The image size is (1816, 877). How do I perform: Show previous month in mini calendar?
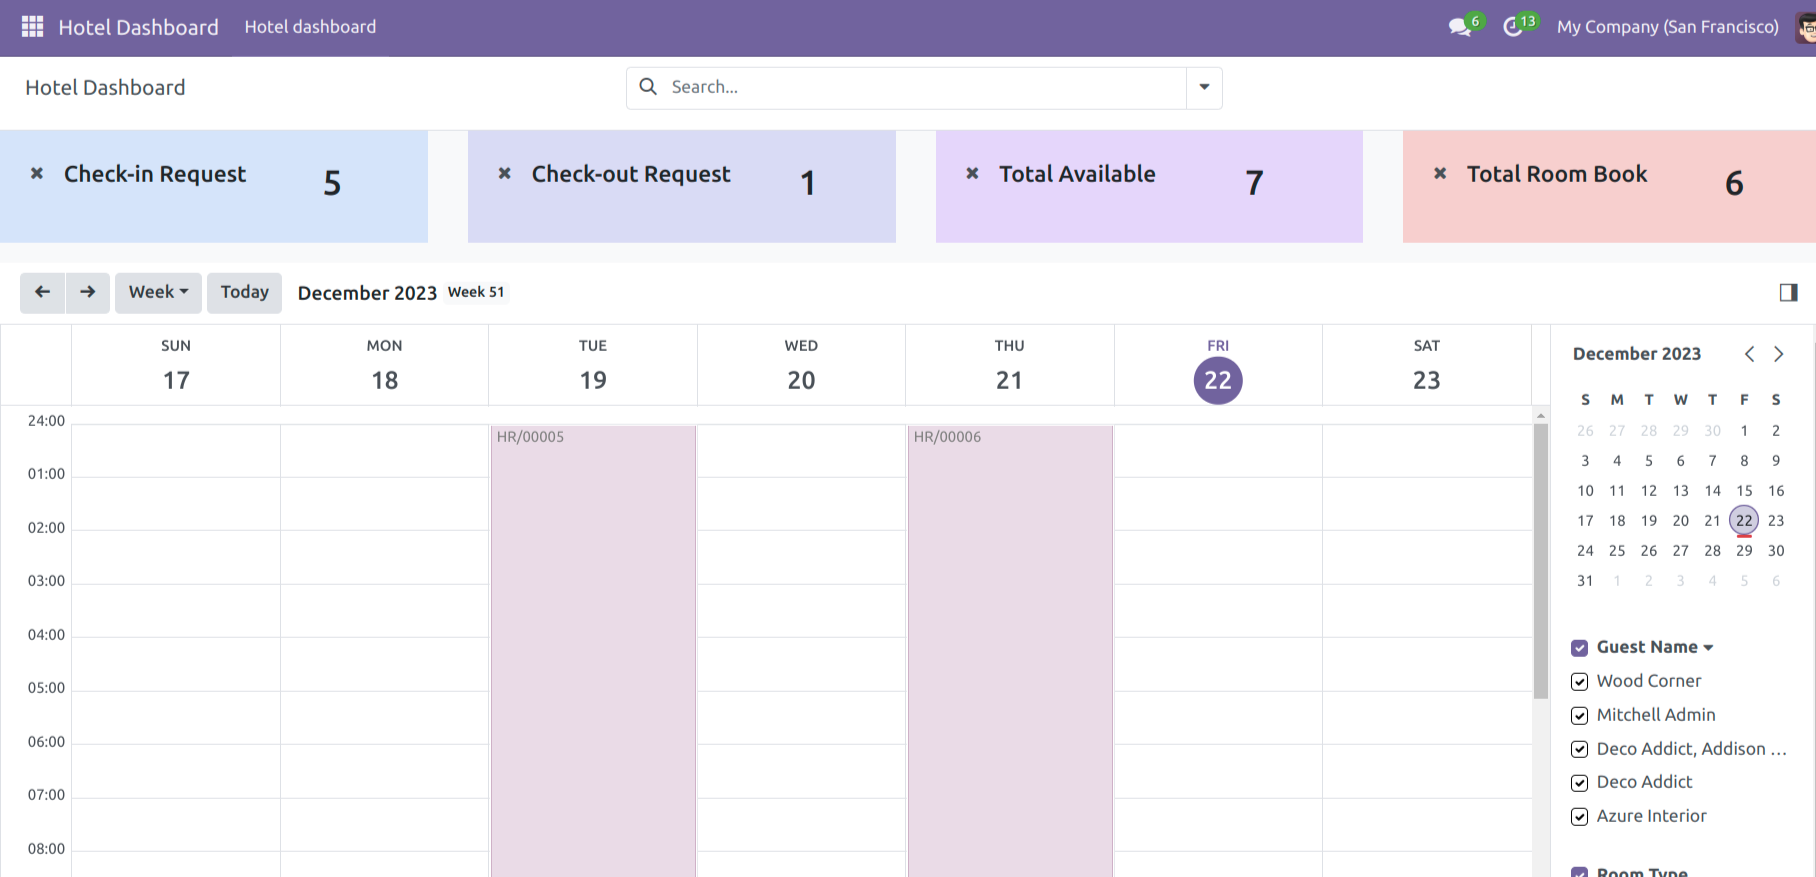(x=1749, y=354)
